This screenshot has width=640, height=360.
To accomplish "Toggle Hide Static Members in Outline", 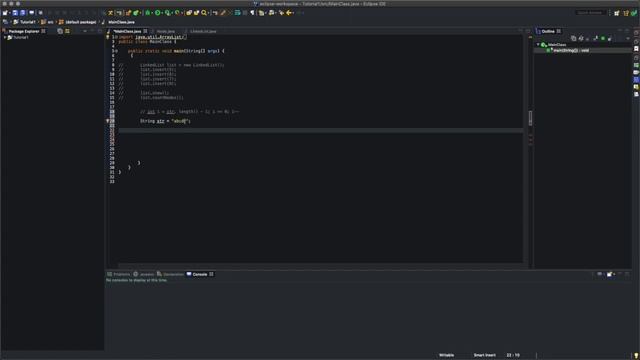I will click(x=595, y=38).
